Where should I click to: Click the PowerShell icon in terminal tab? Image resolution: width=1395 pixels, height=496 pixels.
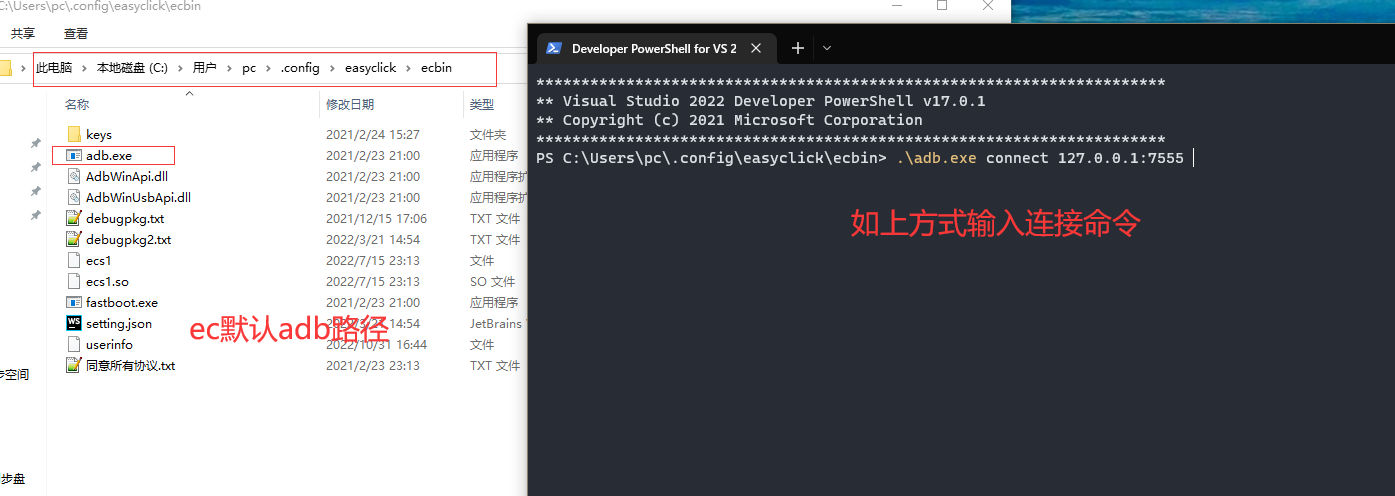tap(553, 48)
